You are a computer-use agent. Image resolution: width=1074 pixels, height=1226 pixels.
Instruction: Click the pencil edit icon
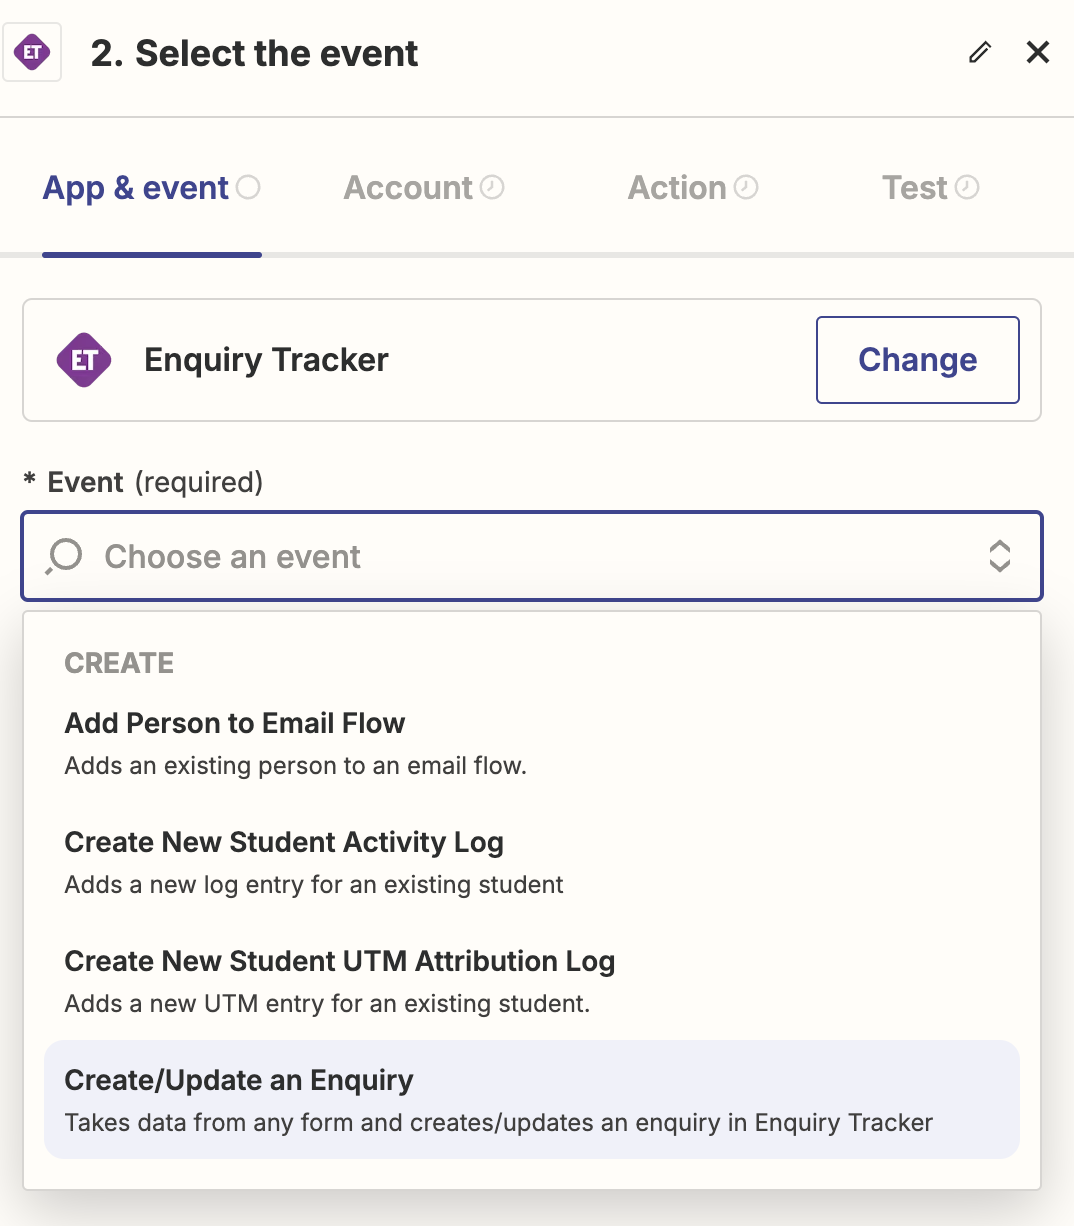point(979,52)
